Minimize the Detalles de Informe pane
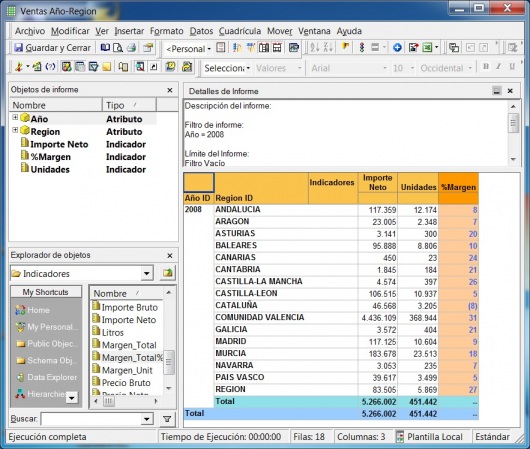 pos(497,91)
